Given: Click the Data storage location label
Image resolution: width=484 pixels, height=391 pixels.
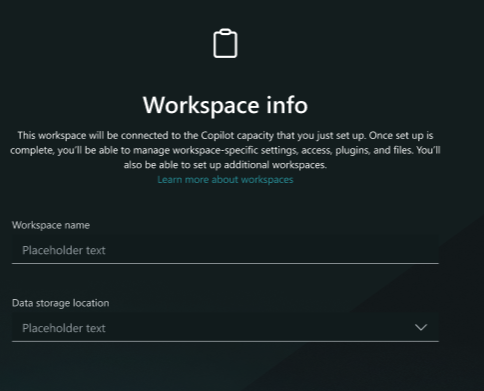Looking at the screenshot, I should coord(60,303).
